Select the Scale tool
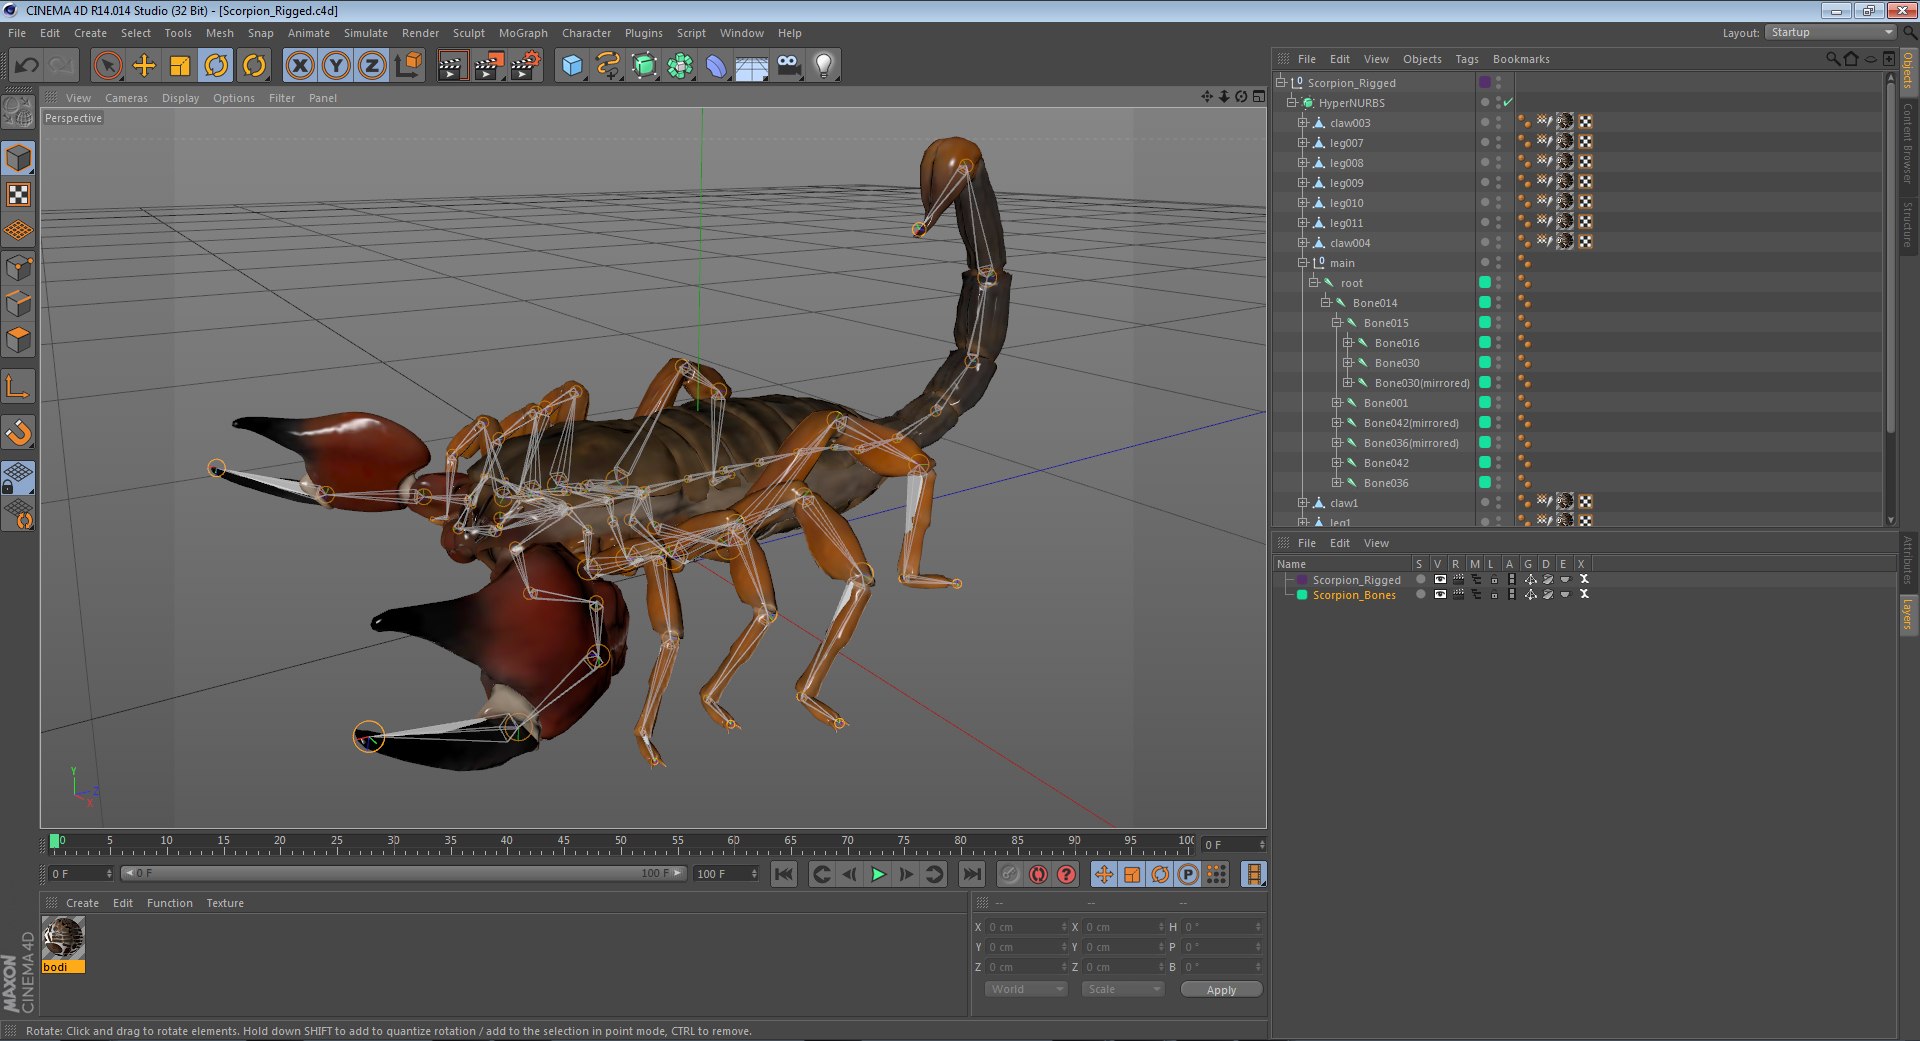 (180, 66)
